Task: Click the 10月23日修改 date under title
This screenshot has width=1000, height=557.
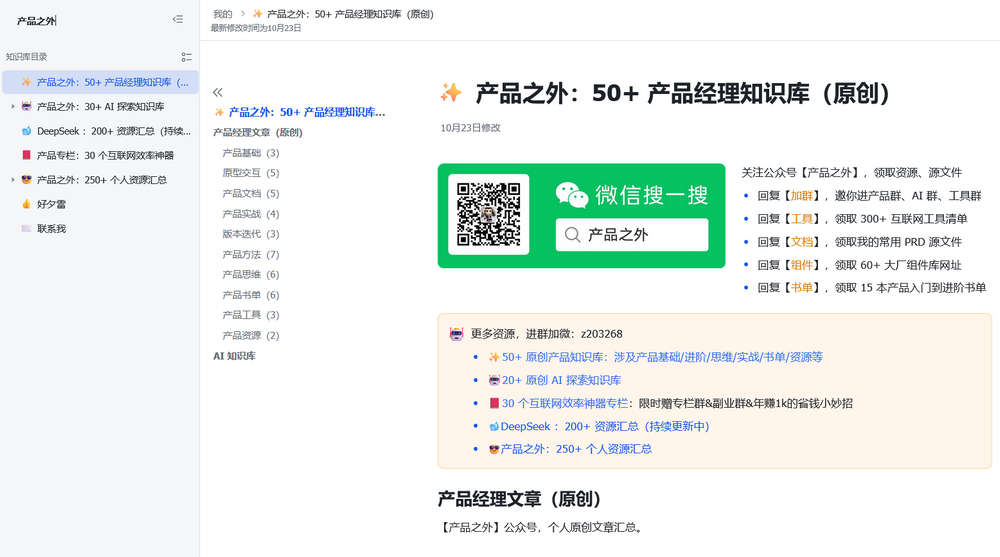Action: [x=471, y=128]
